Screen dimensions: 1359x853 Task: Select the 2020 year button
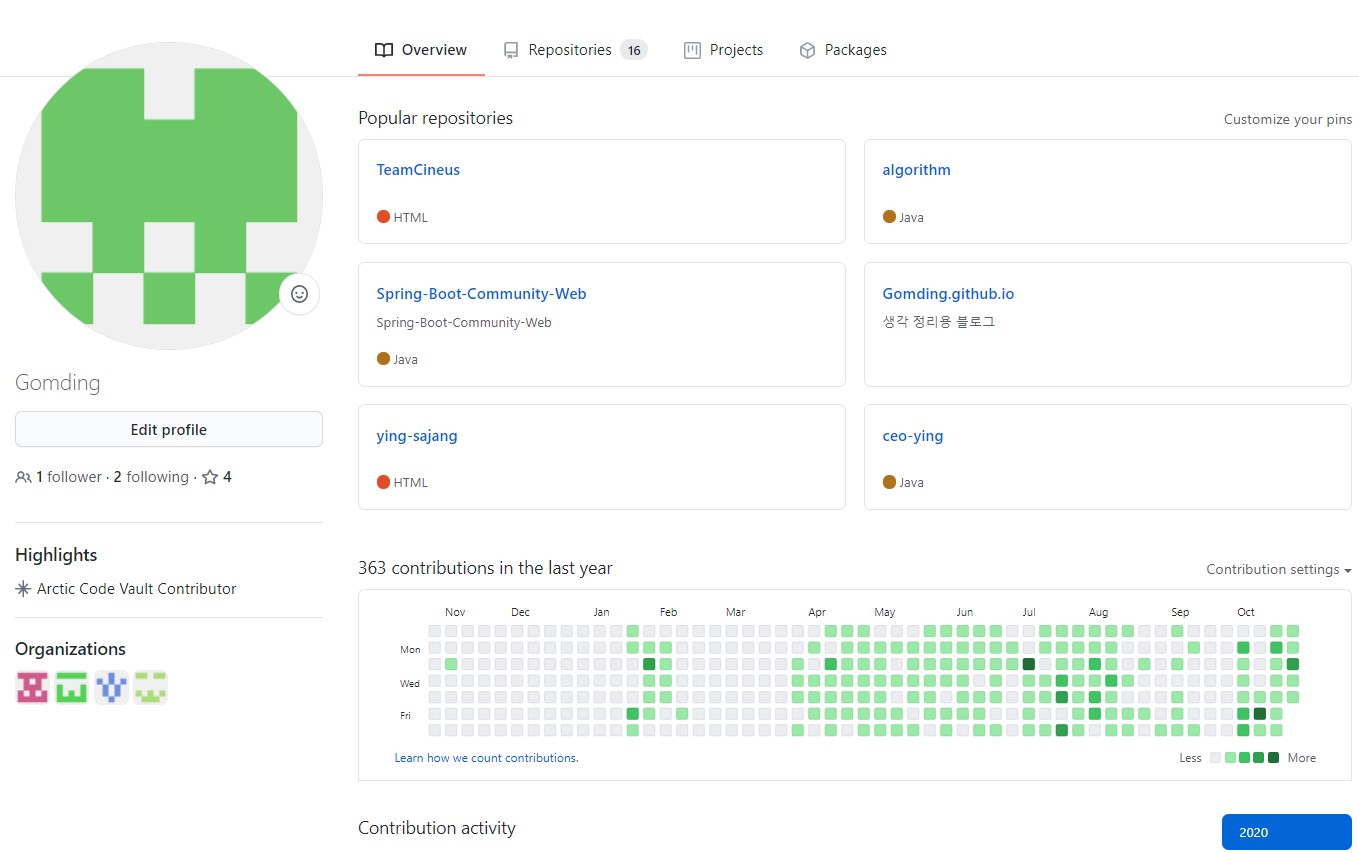1286,832
